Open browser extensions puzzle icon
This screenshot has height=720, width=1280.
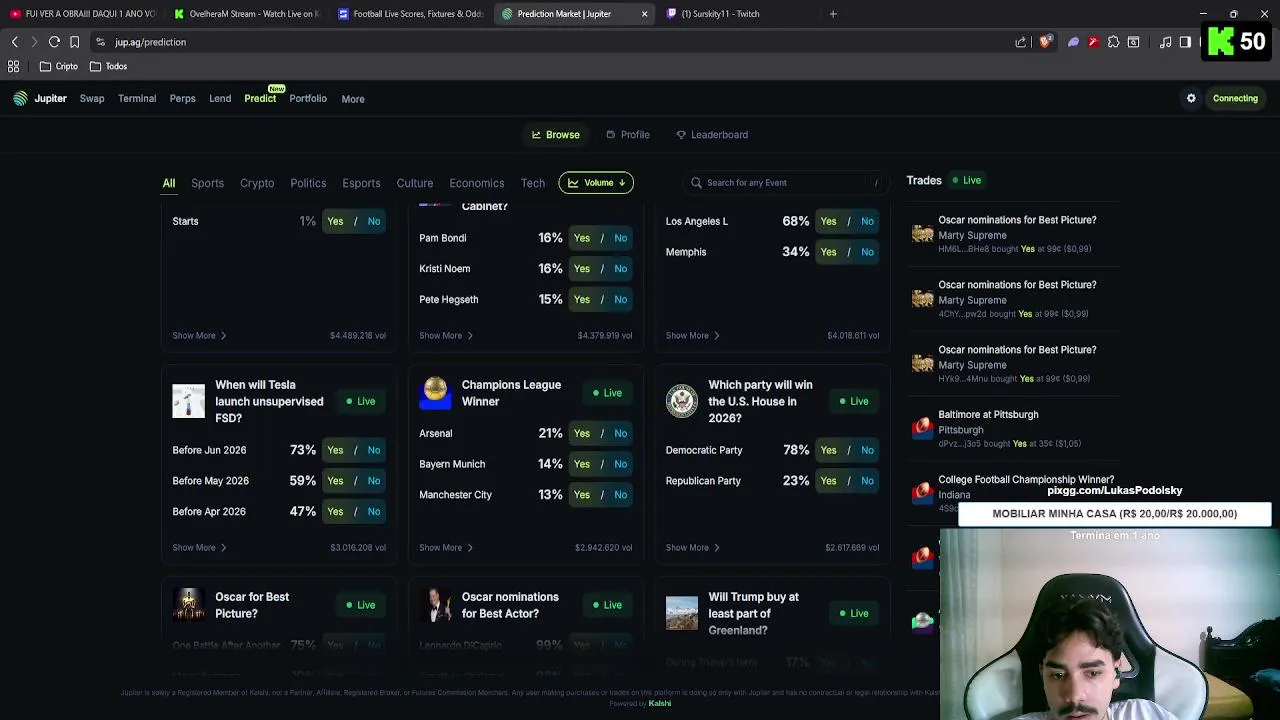(x=1113, y=42)
